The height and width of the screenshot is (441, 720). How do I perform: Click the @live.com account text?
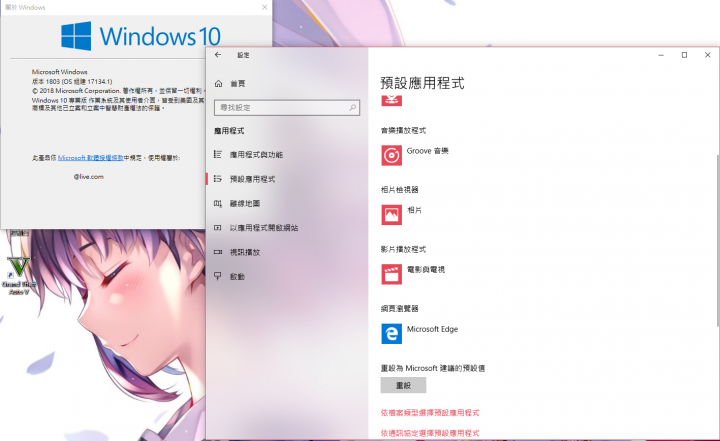tap(89, 176)
